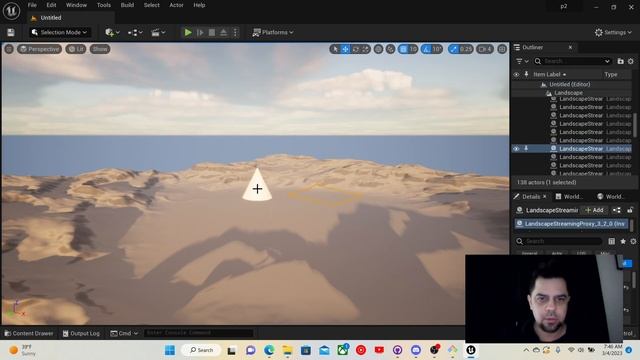640x360 pixels.
Task: Switch to the second World tab with the globe icon
Action: [x=610, y=197]
